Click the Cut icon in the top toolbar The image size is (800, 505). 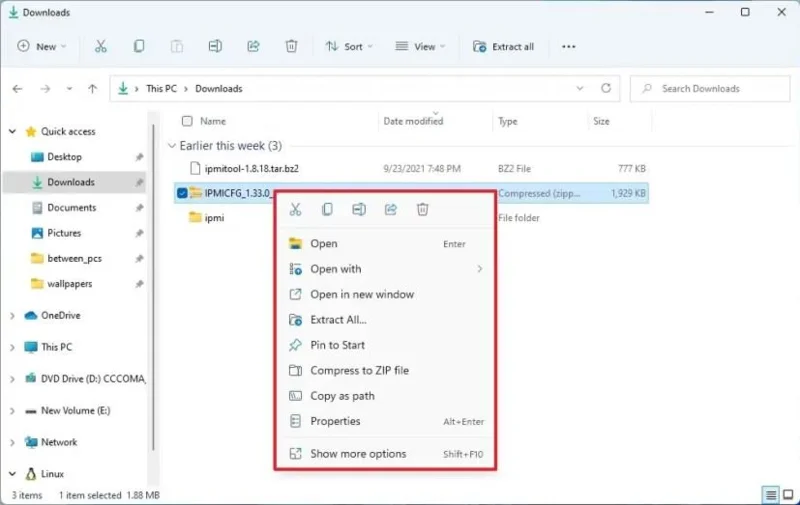point(101,46)
